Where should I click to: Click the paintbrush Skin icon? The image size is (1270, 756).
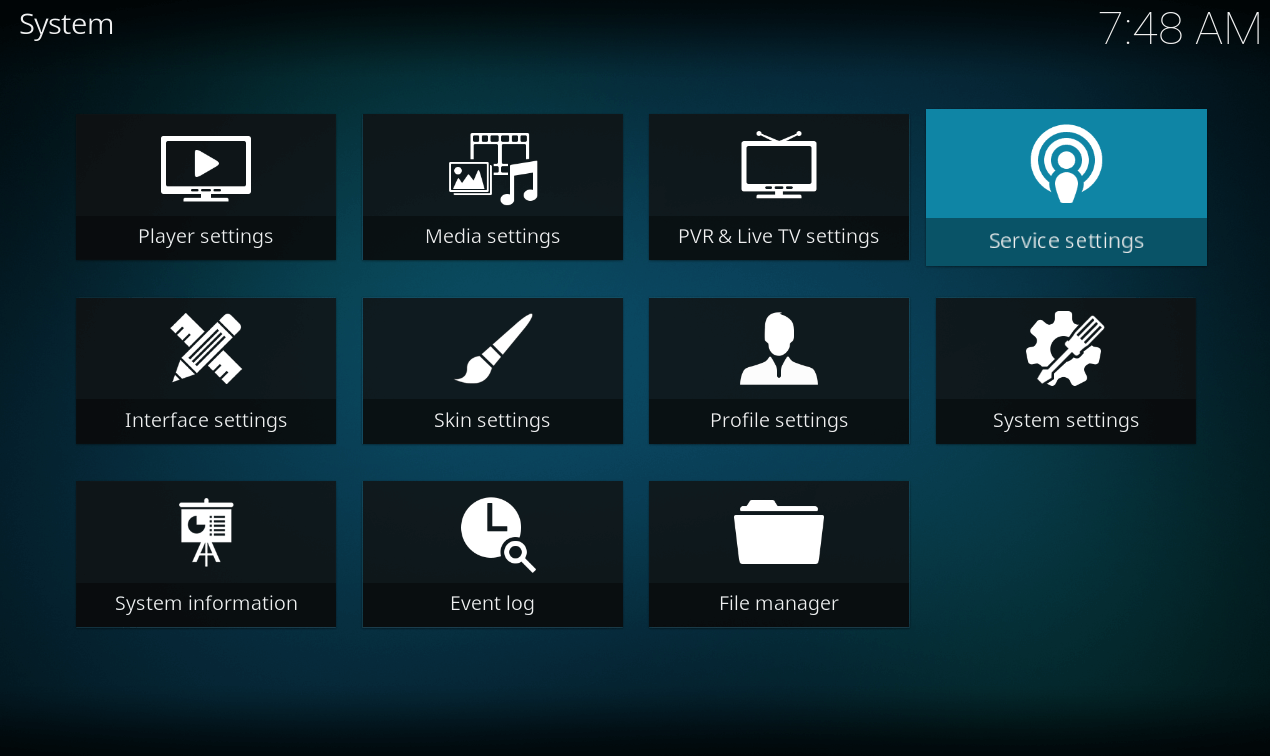(493, 349)
